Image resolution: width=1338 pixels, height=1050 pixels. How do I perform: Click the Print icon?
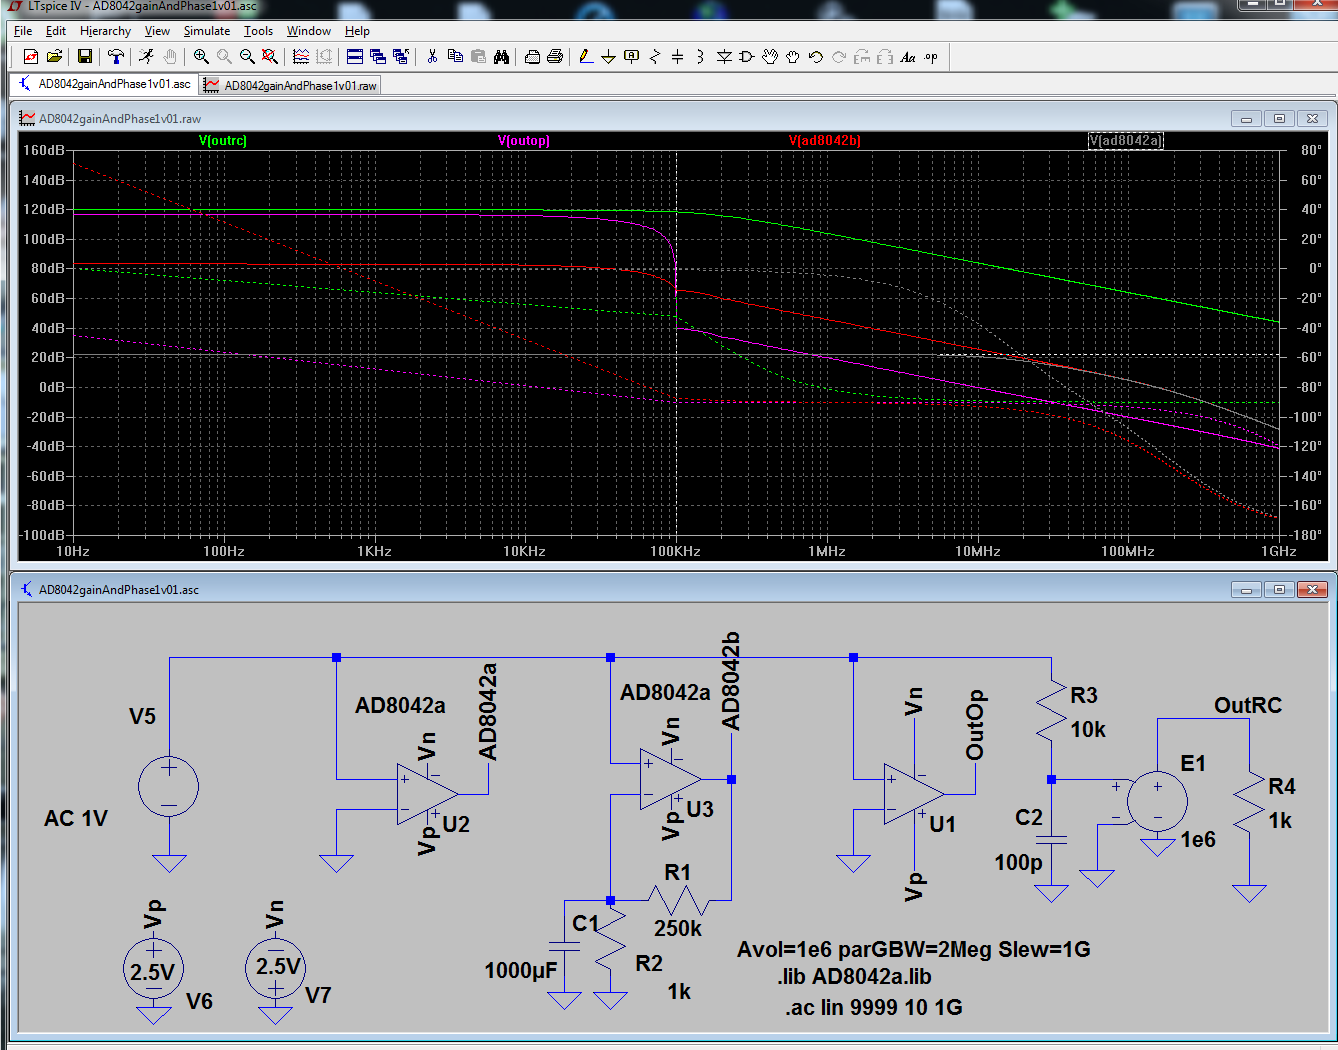tap(532, 57)
